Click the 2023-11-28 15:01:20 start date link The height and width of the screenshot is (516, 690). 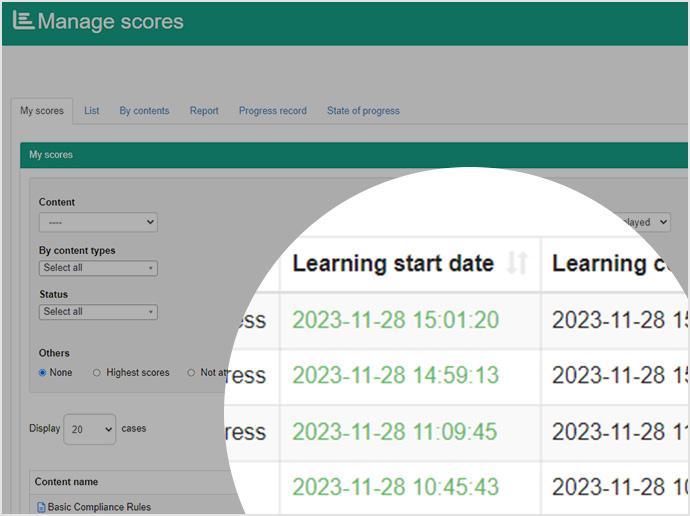click(x=395, y=320)
